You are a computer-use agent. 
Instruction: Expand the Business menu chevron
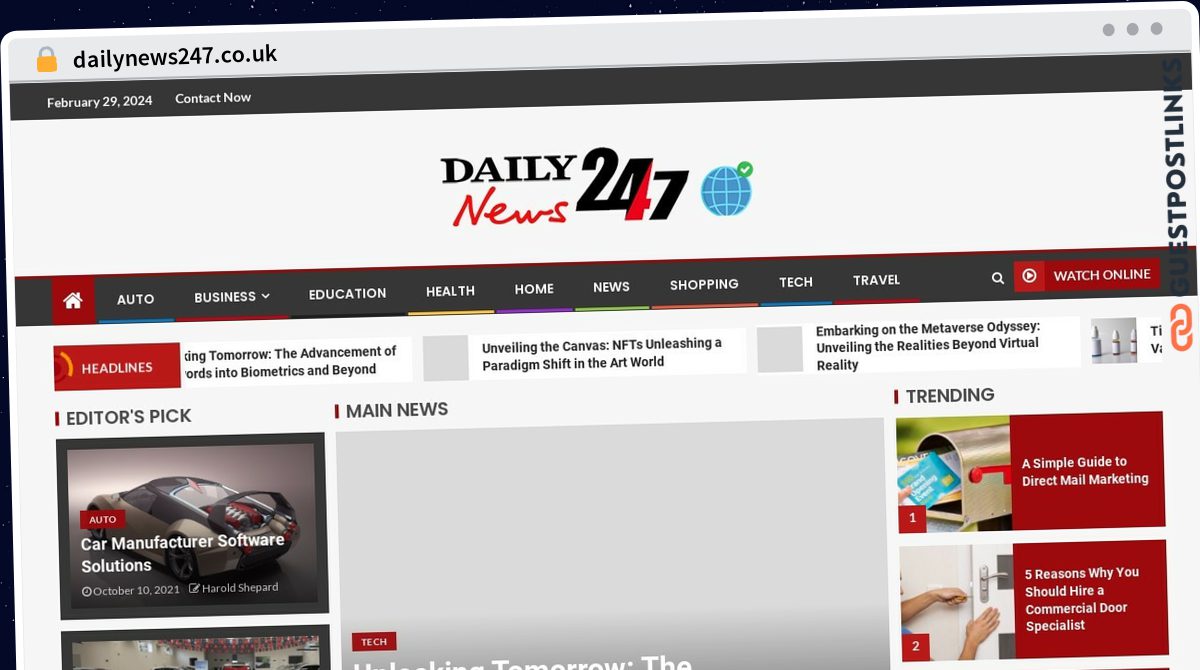[266, 296]
